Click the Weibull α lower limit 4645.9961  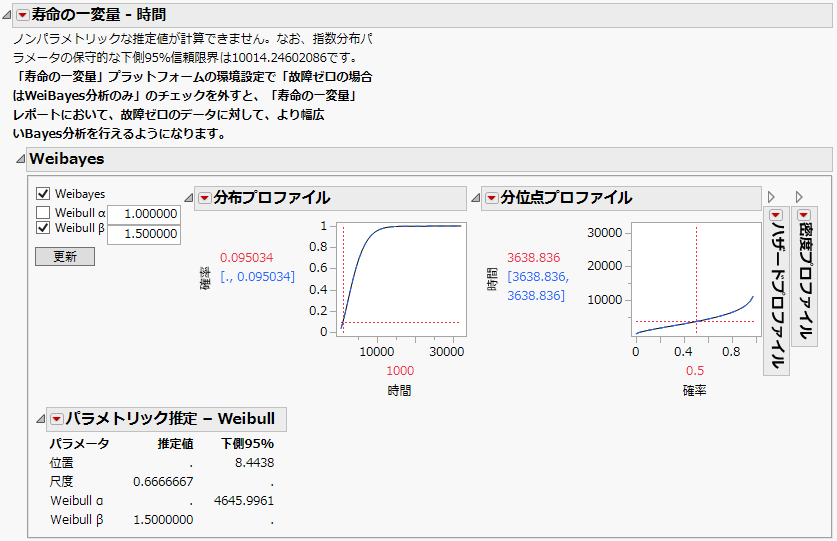(244, 501)
